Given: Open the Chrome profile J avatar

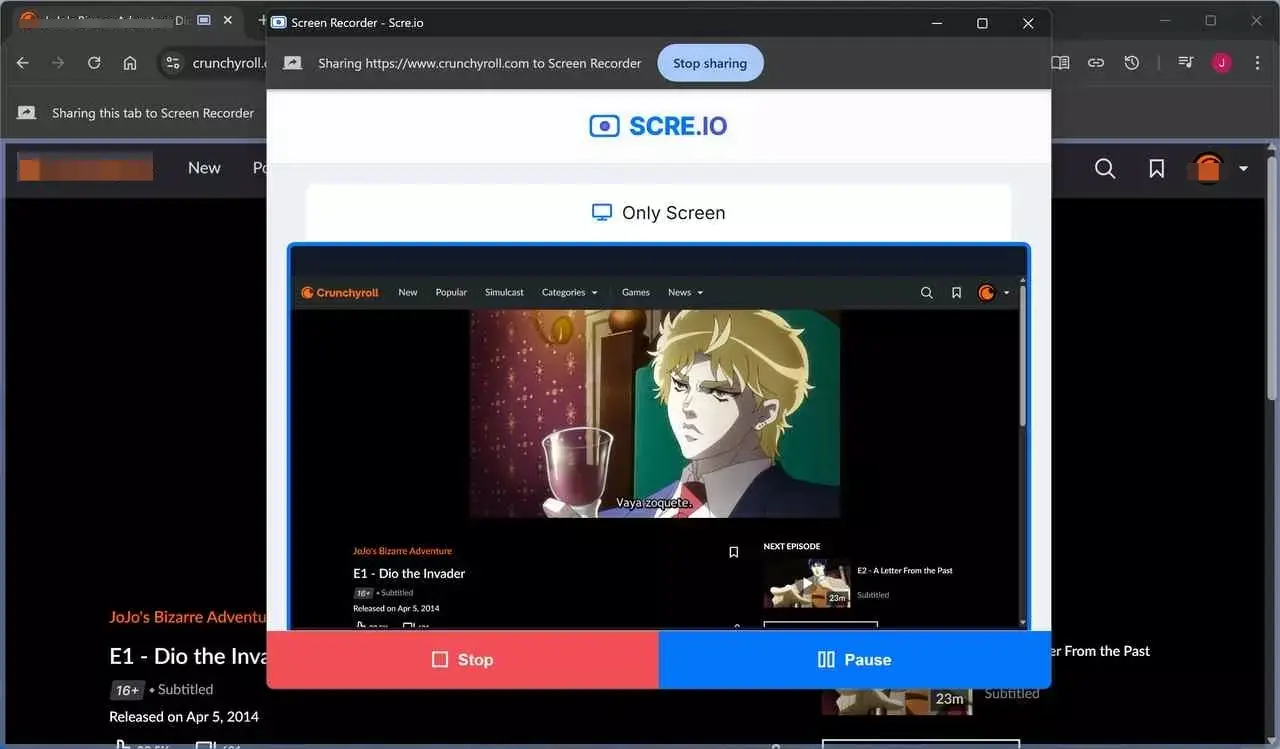Looking at the screenshot, I should point(1221,63).
